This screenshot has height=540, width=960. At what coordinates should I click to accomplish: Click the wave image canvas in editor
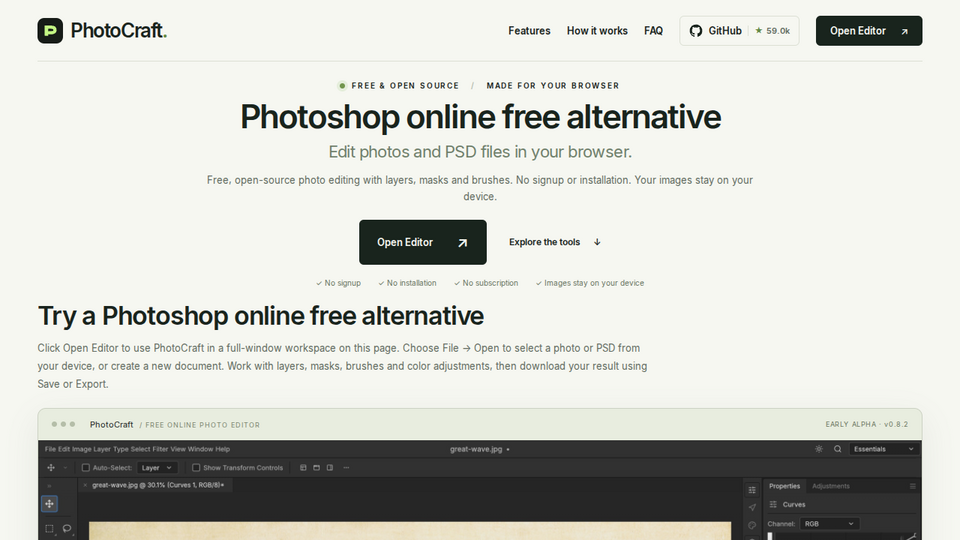coord(410,531)
